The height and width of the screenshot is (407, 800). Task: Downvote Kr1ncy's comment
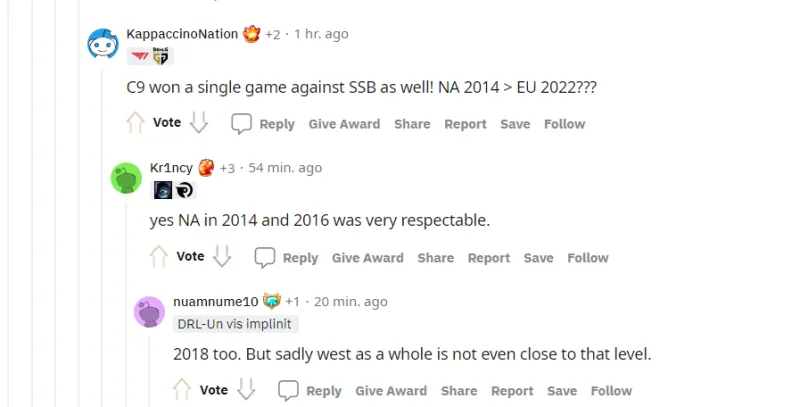point(221,257)
